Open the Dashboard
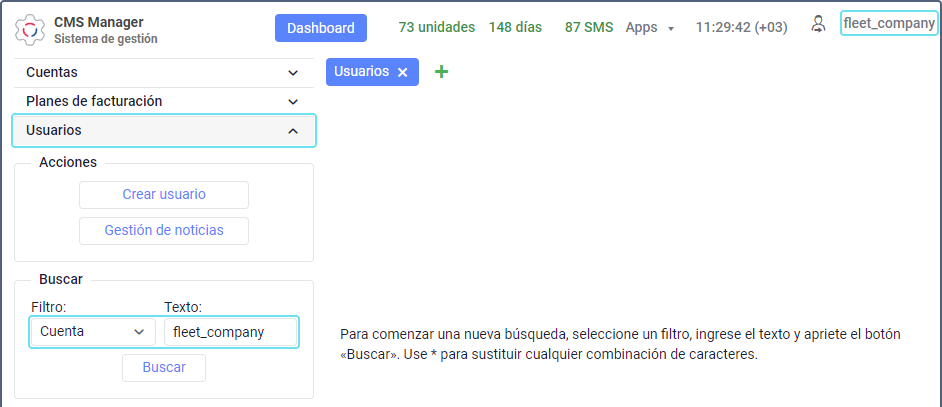Viewport: 942px width, 407px height. tap(320, 28)
